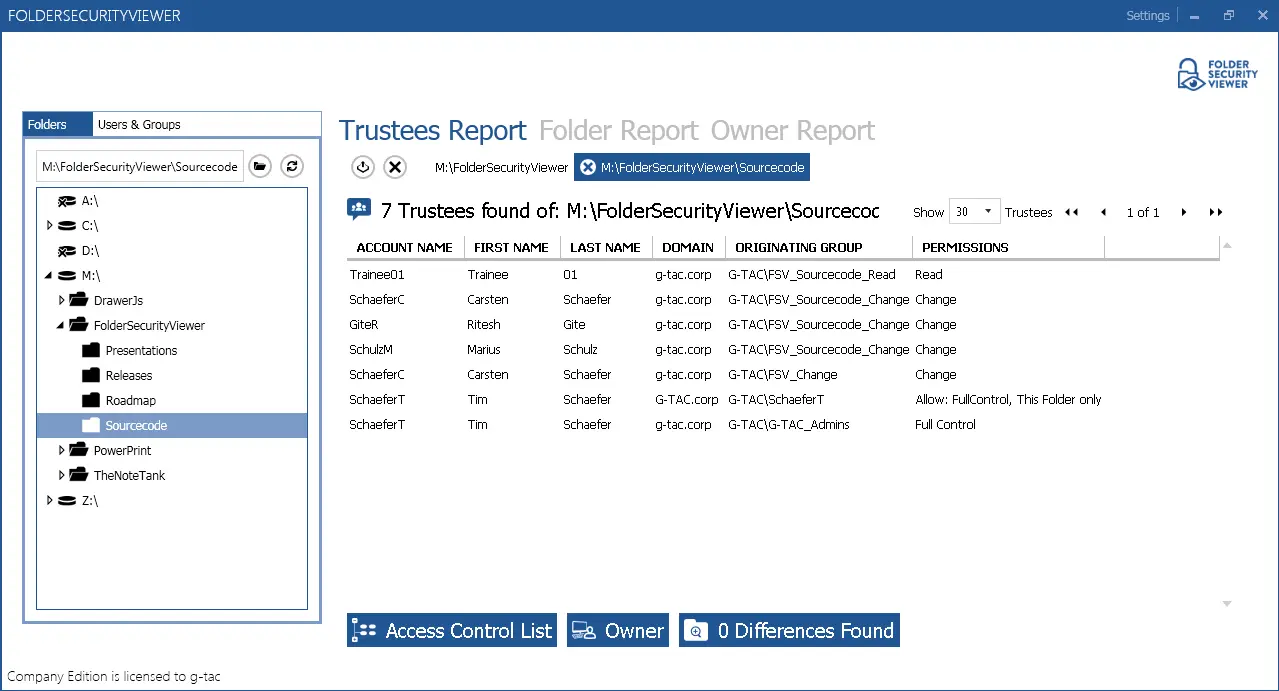1279x691 pixels.
Task: Jump to the last page of trustees
Action: pos(1216,212)
